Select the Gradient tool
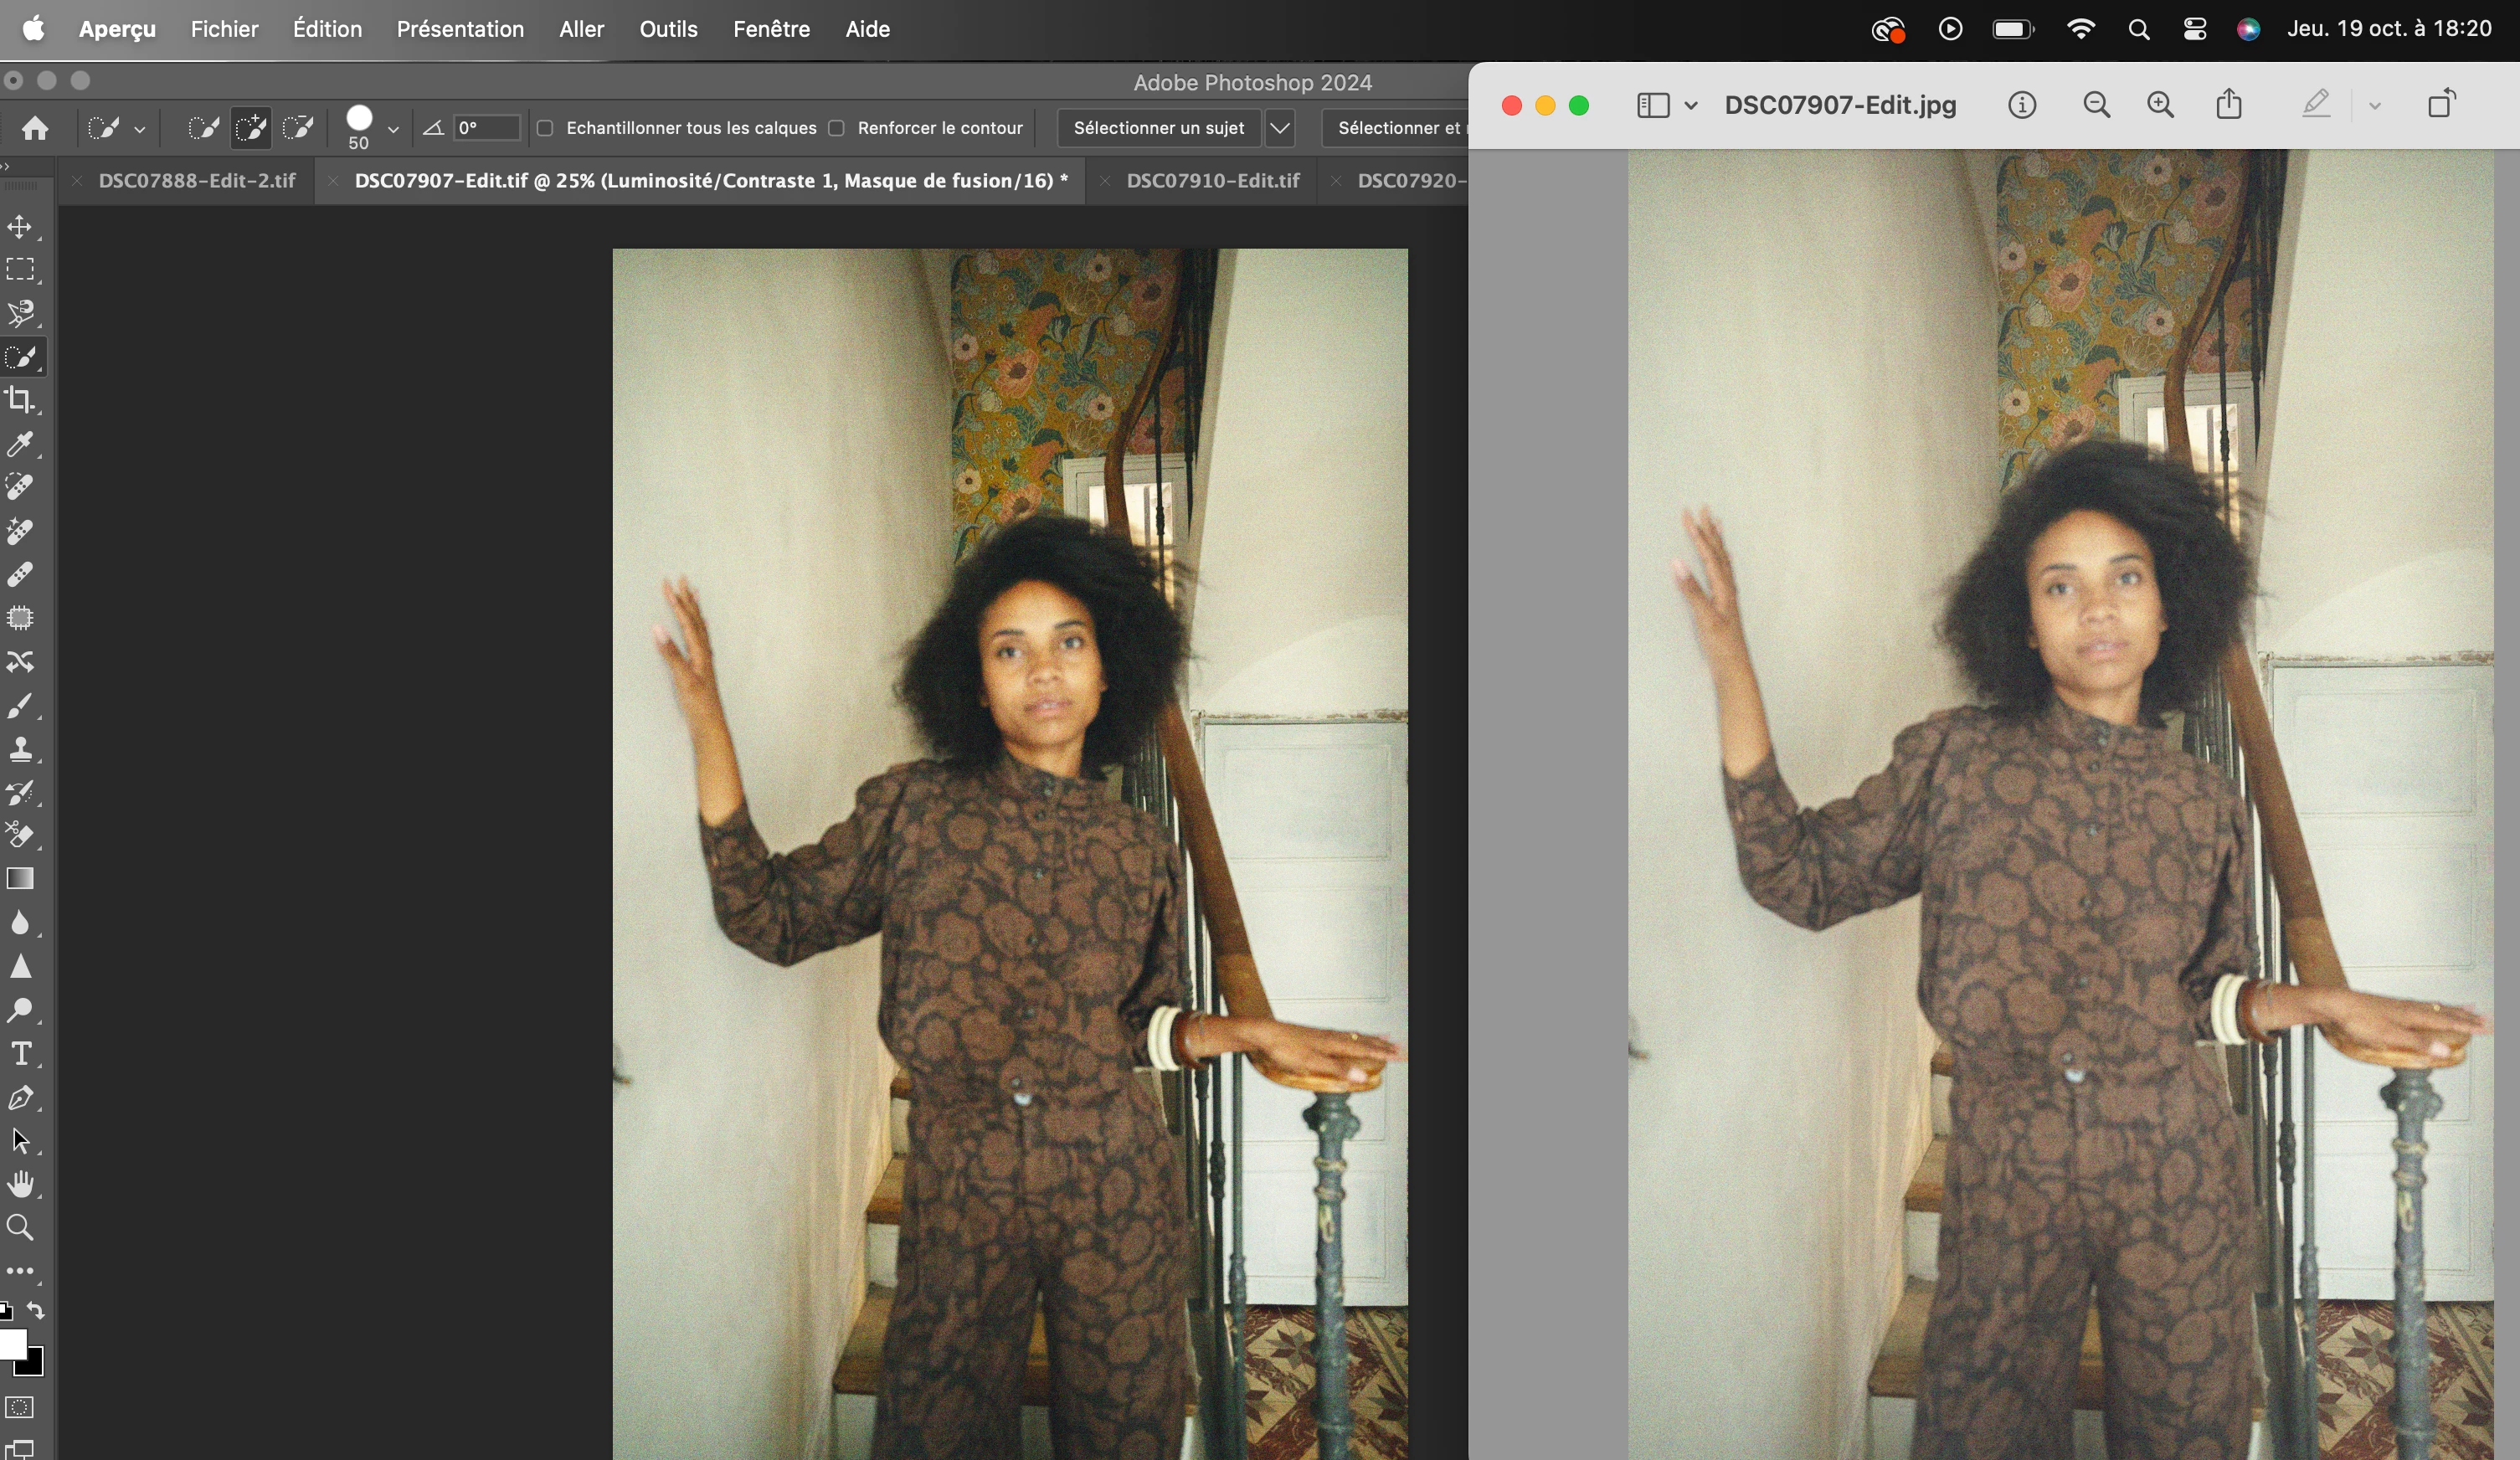The height and width of the screenshot is (1460, 2520). pos(20,879)
